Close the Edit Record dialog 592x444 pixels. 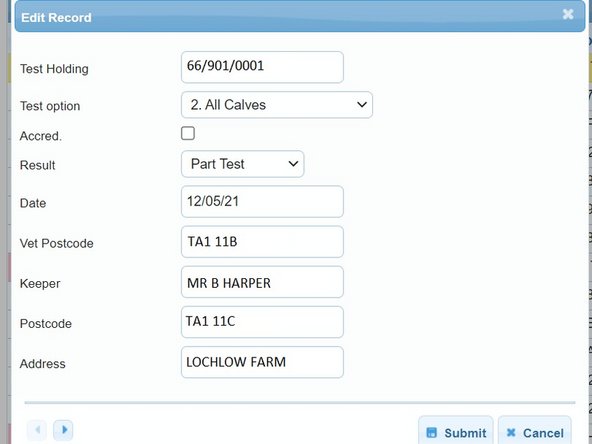point(568,14)
